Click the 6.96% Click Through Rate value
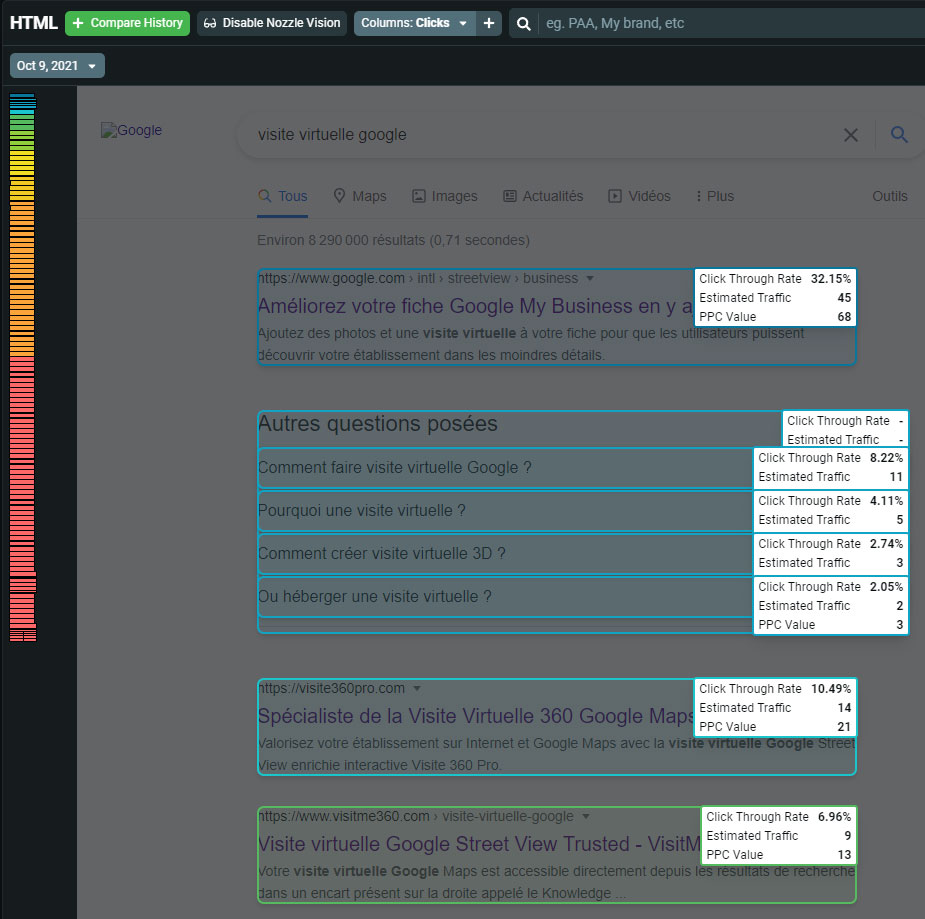This screenshot has width=925, height=919. coord(834,816)
